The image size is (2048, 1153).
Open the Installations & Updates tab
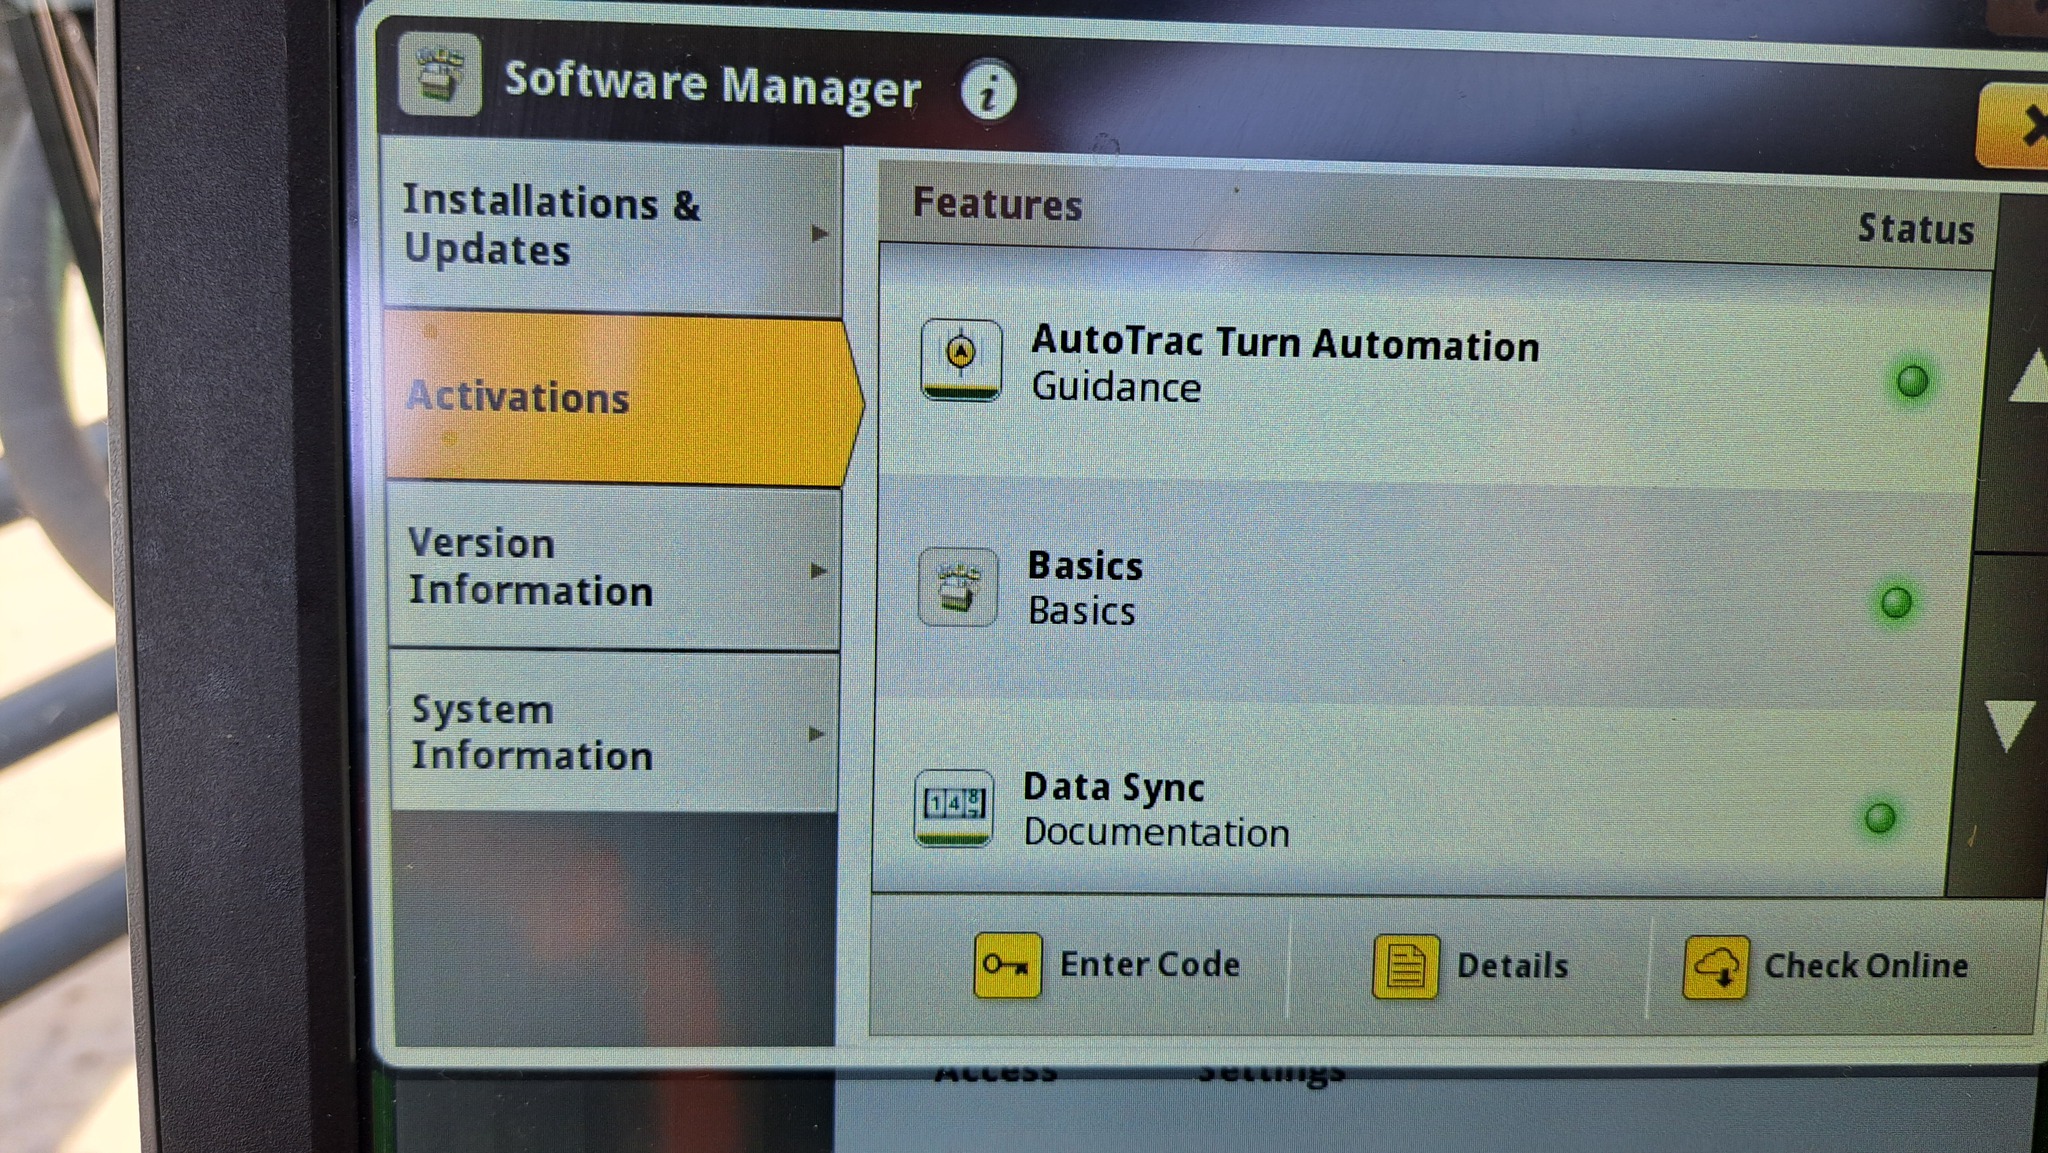click(612, 226)
